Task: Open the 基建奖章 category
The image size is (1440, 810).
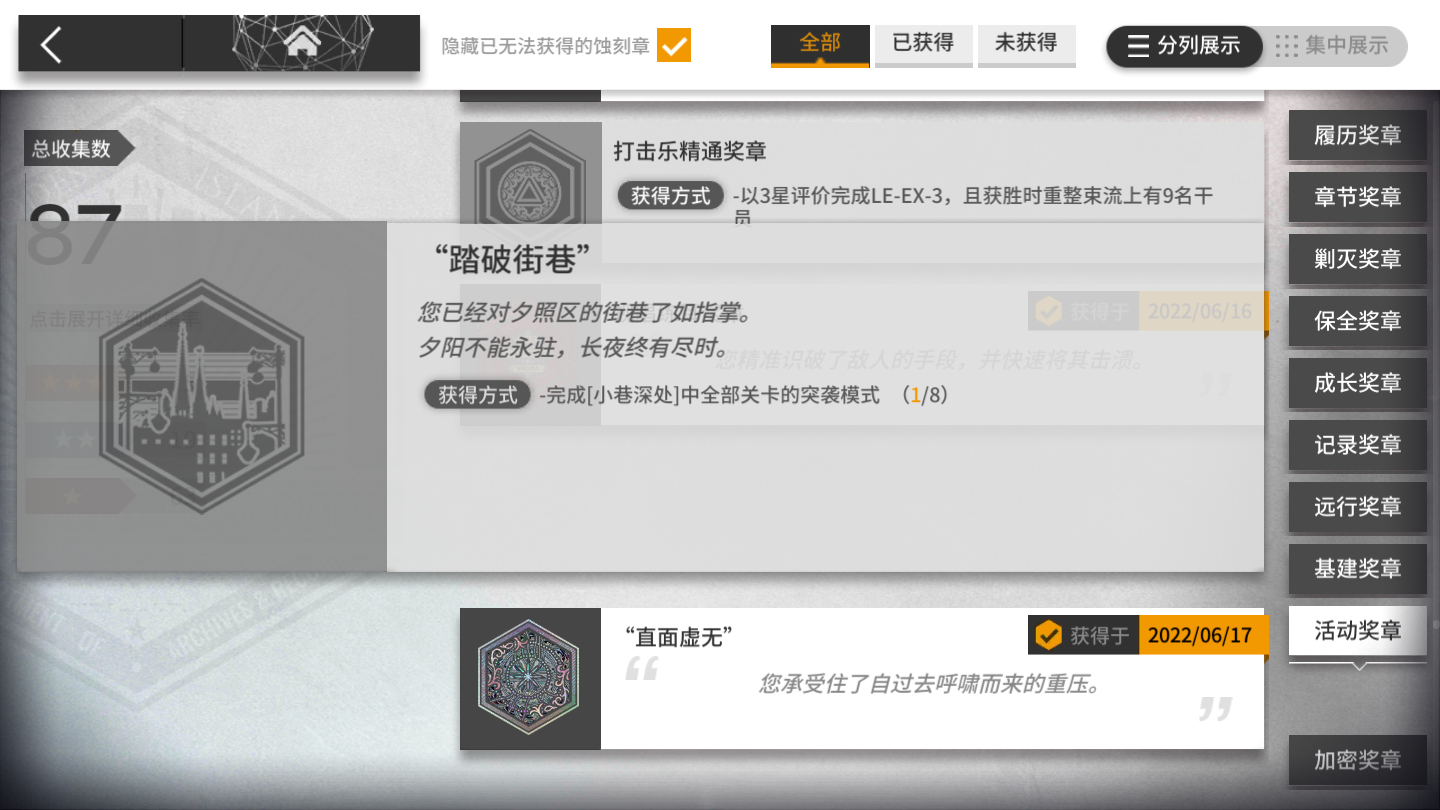Action: pos(1357,569)
